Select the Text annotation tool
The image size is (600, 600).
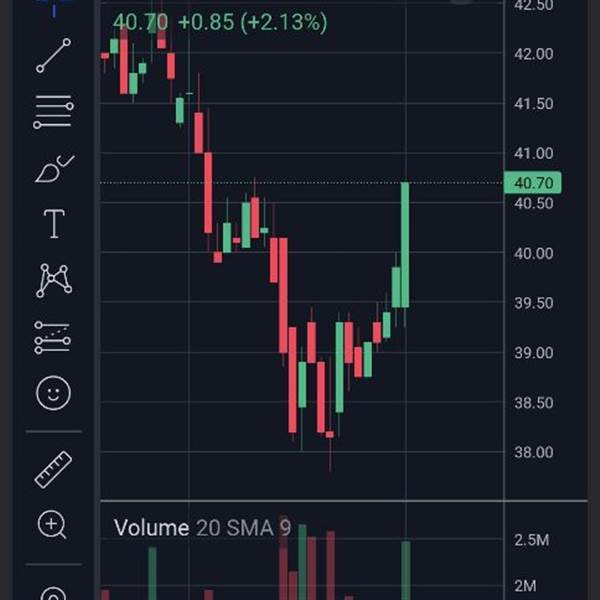[54, 224]
